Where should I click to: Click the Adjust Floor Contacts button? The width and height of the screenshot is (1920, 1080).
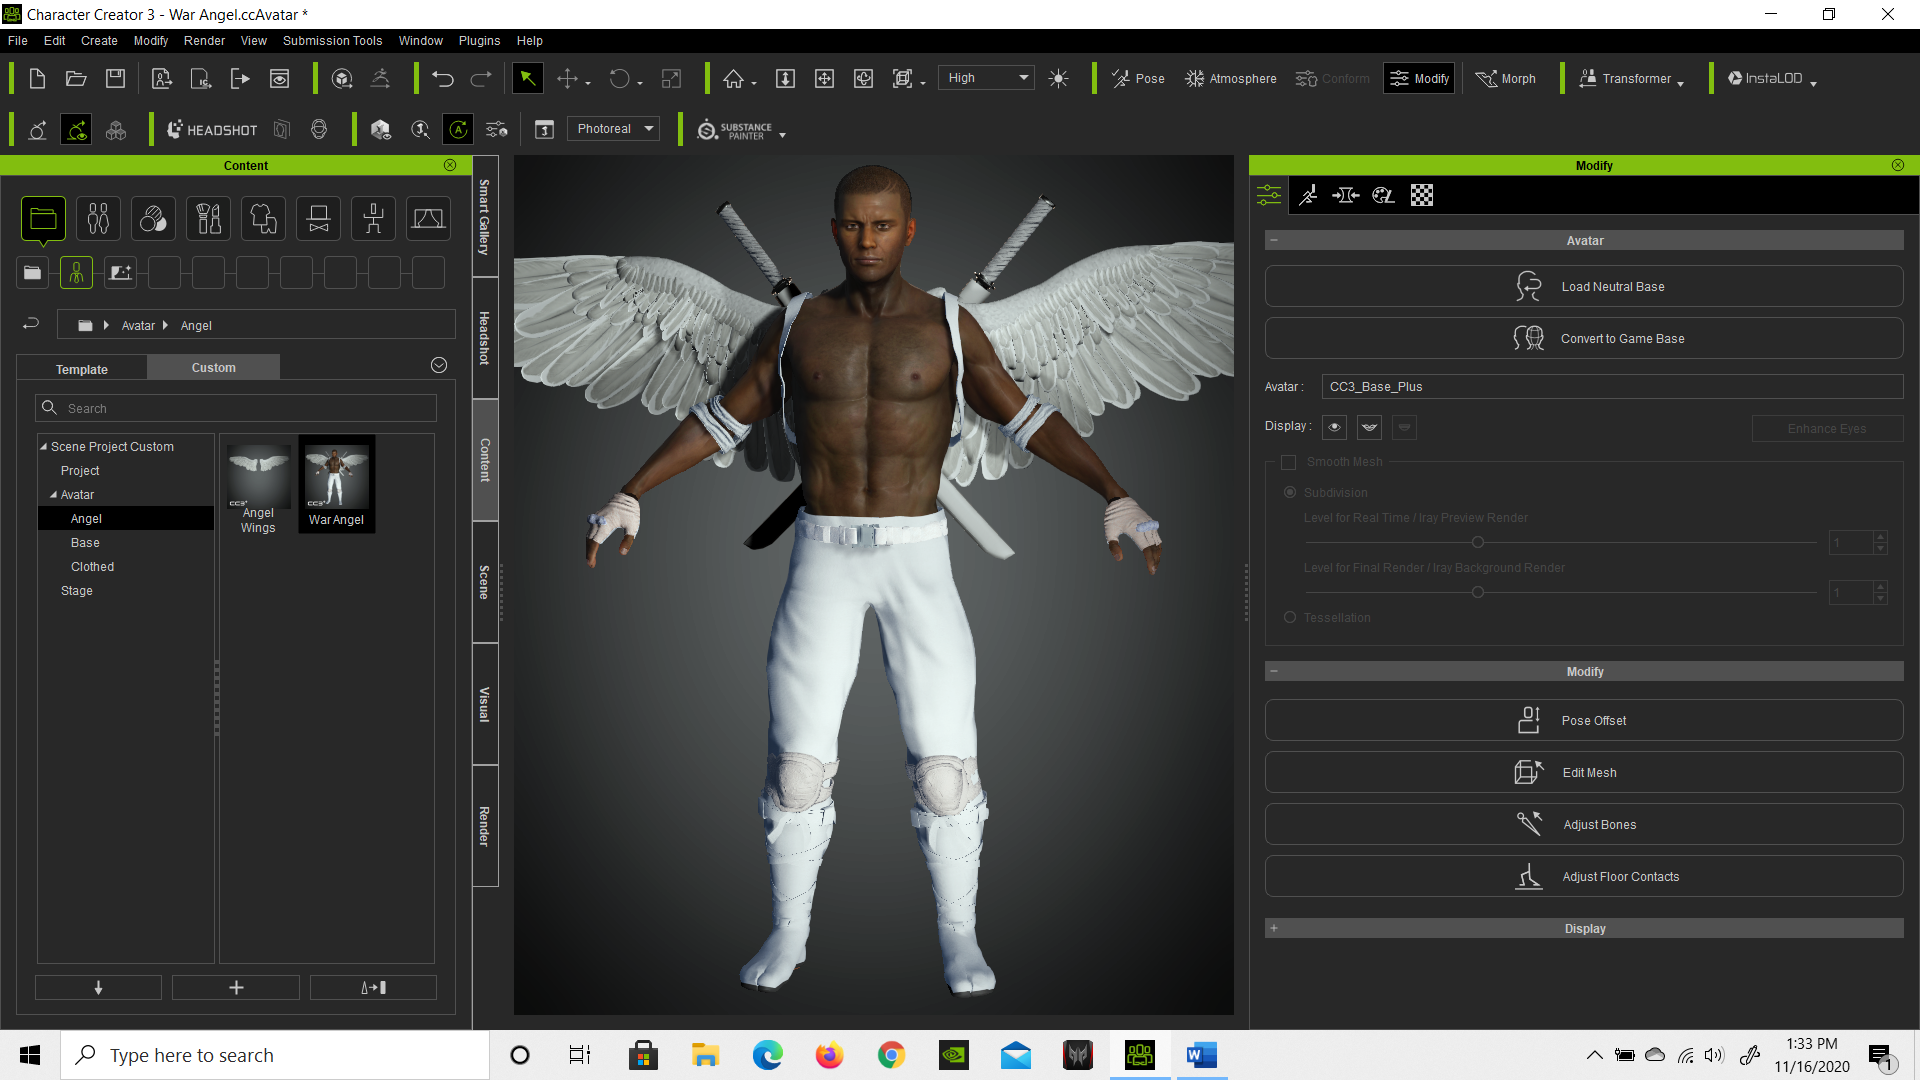coord(1584,877)
